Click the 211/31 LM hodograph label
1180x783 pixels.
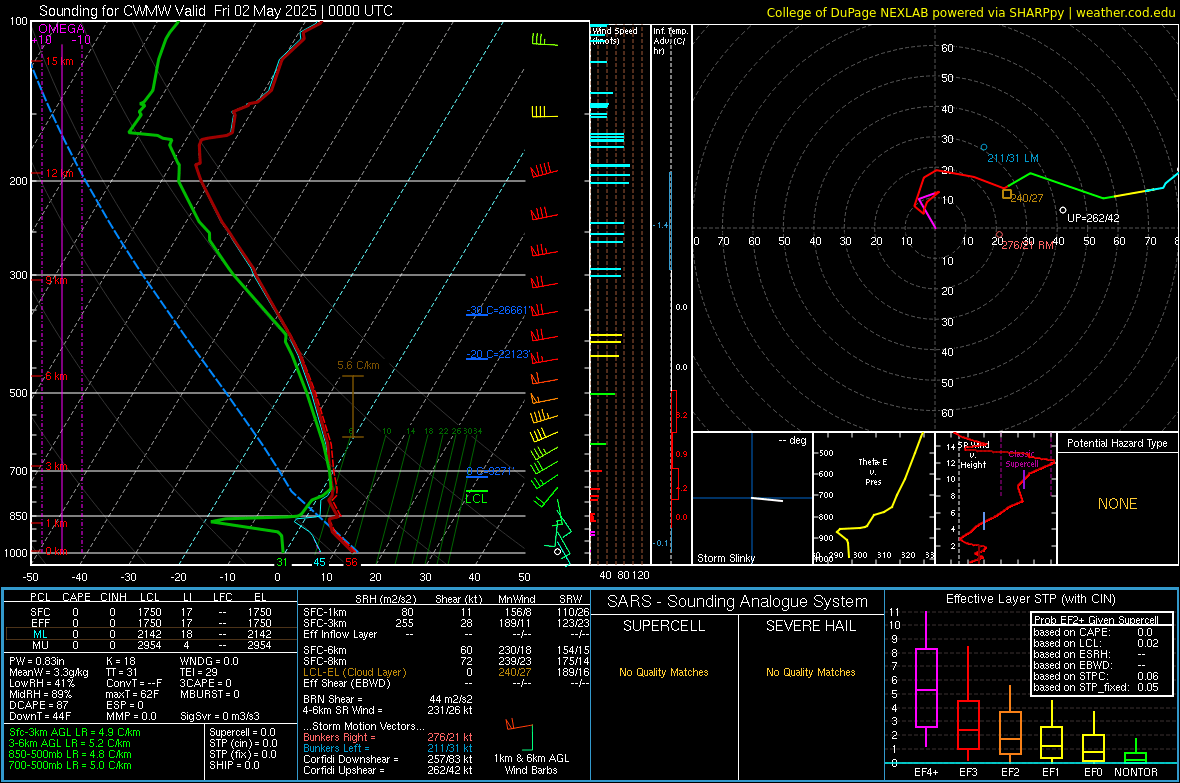click(x=1013, y=158)
